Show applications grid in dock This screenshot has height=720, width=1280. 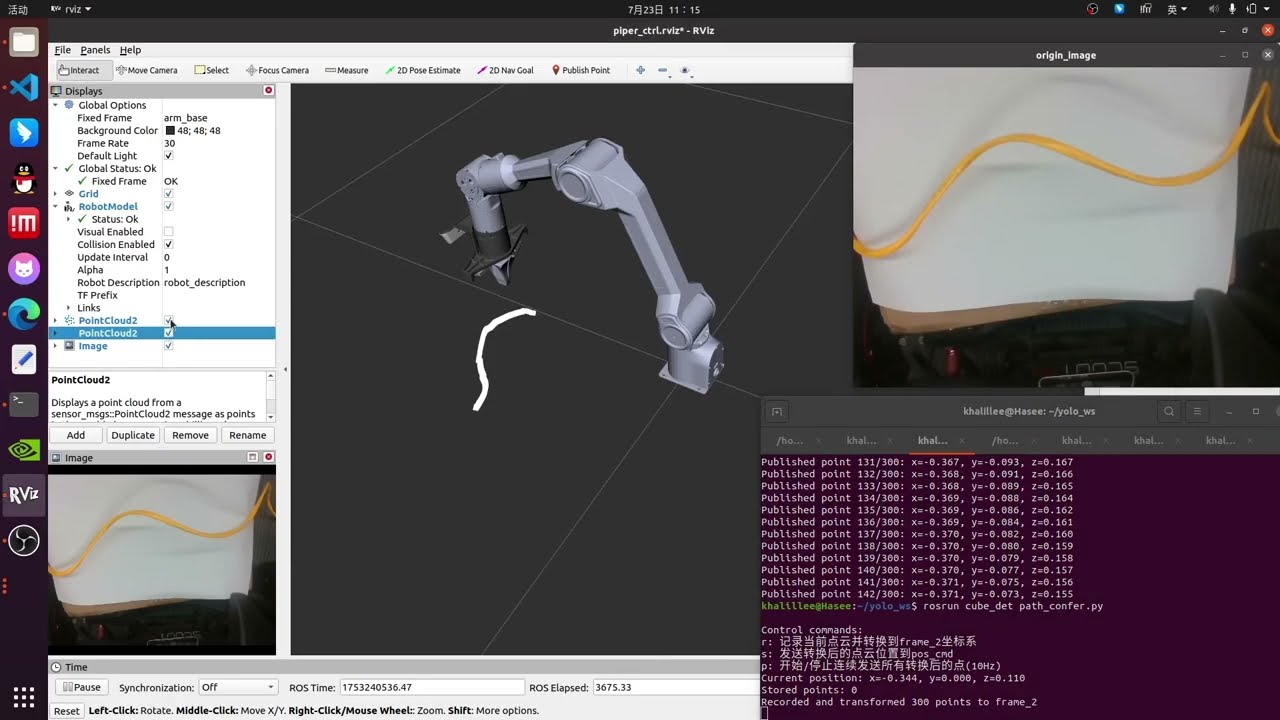tap(24, 696)
